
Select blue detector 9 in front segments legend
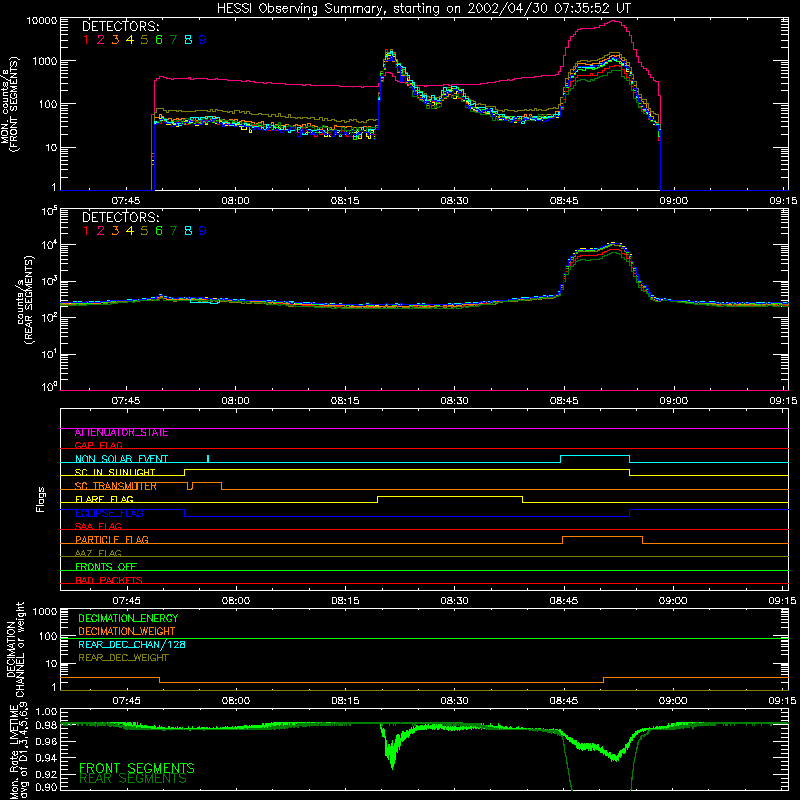(203, 40)
